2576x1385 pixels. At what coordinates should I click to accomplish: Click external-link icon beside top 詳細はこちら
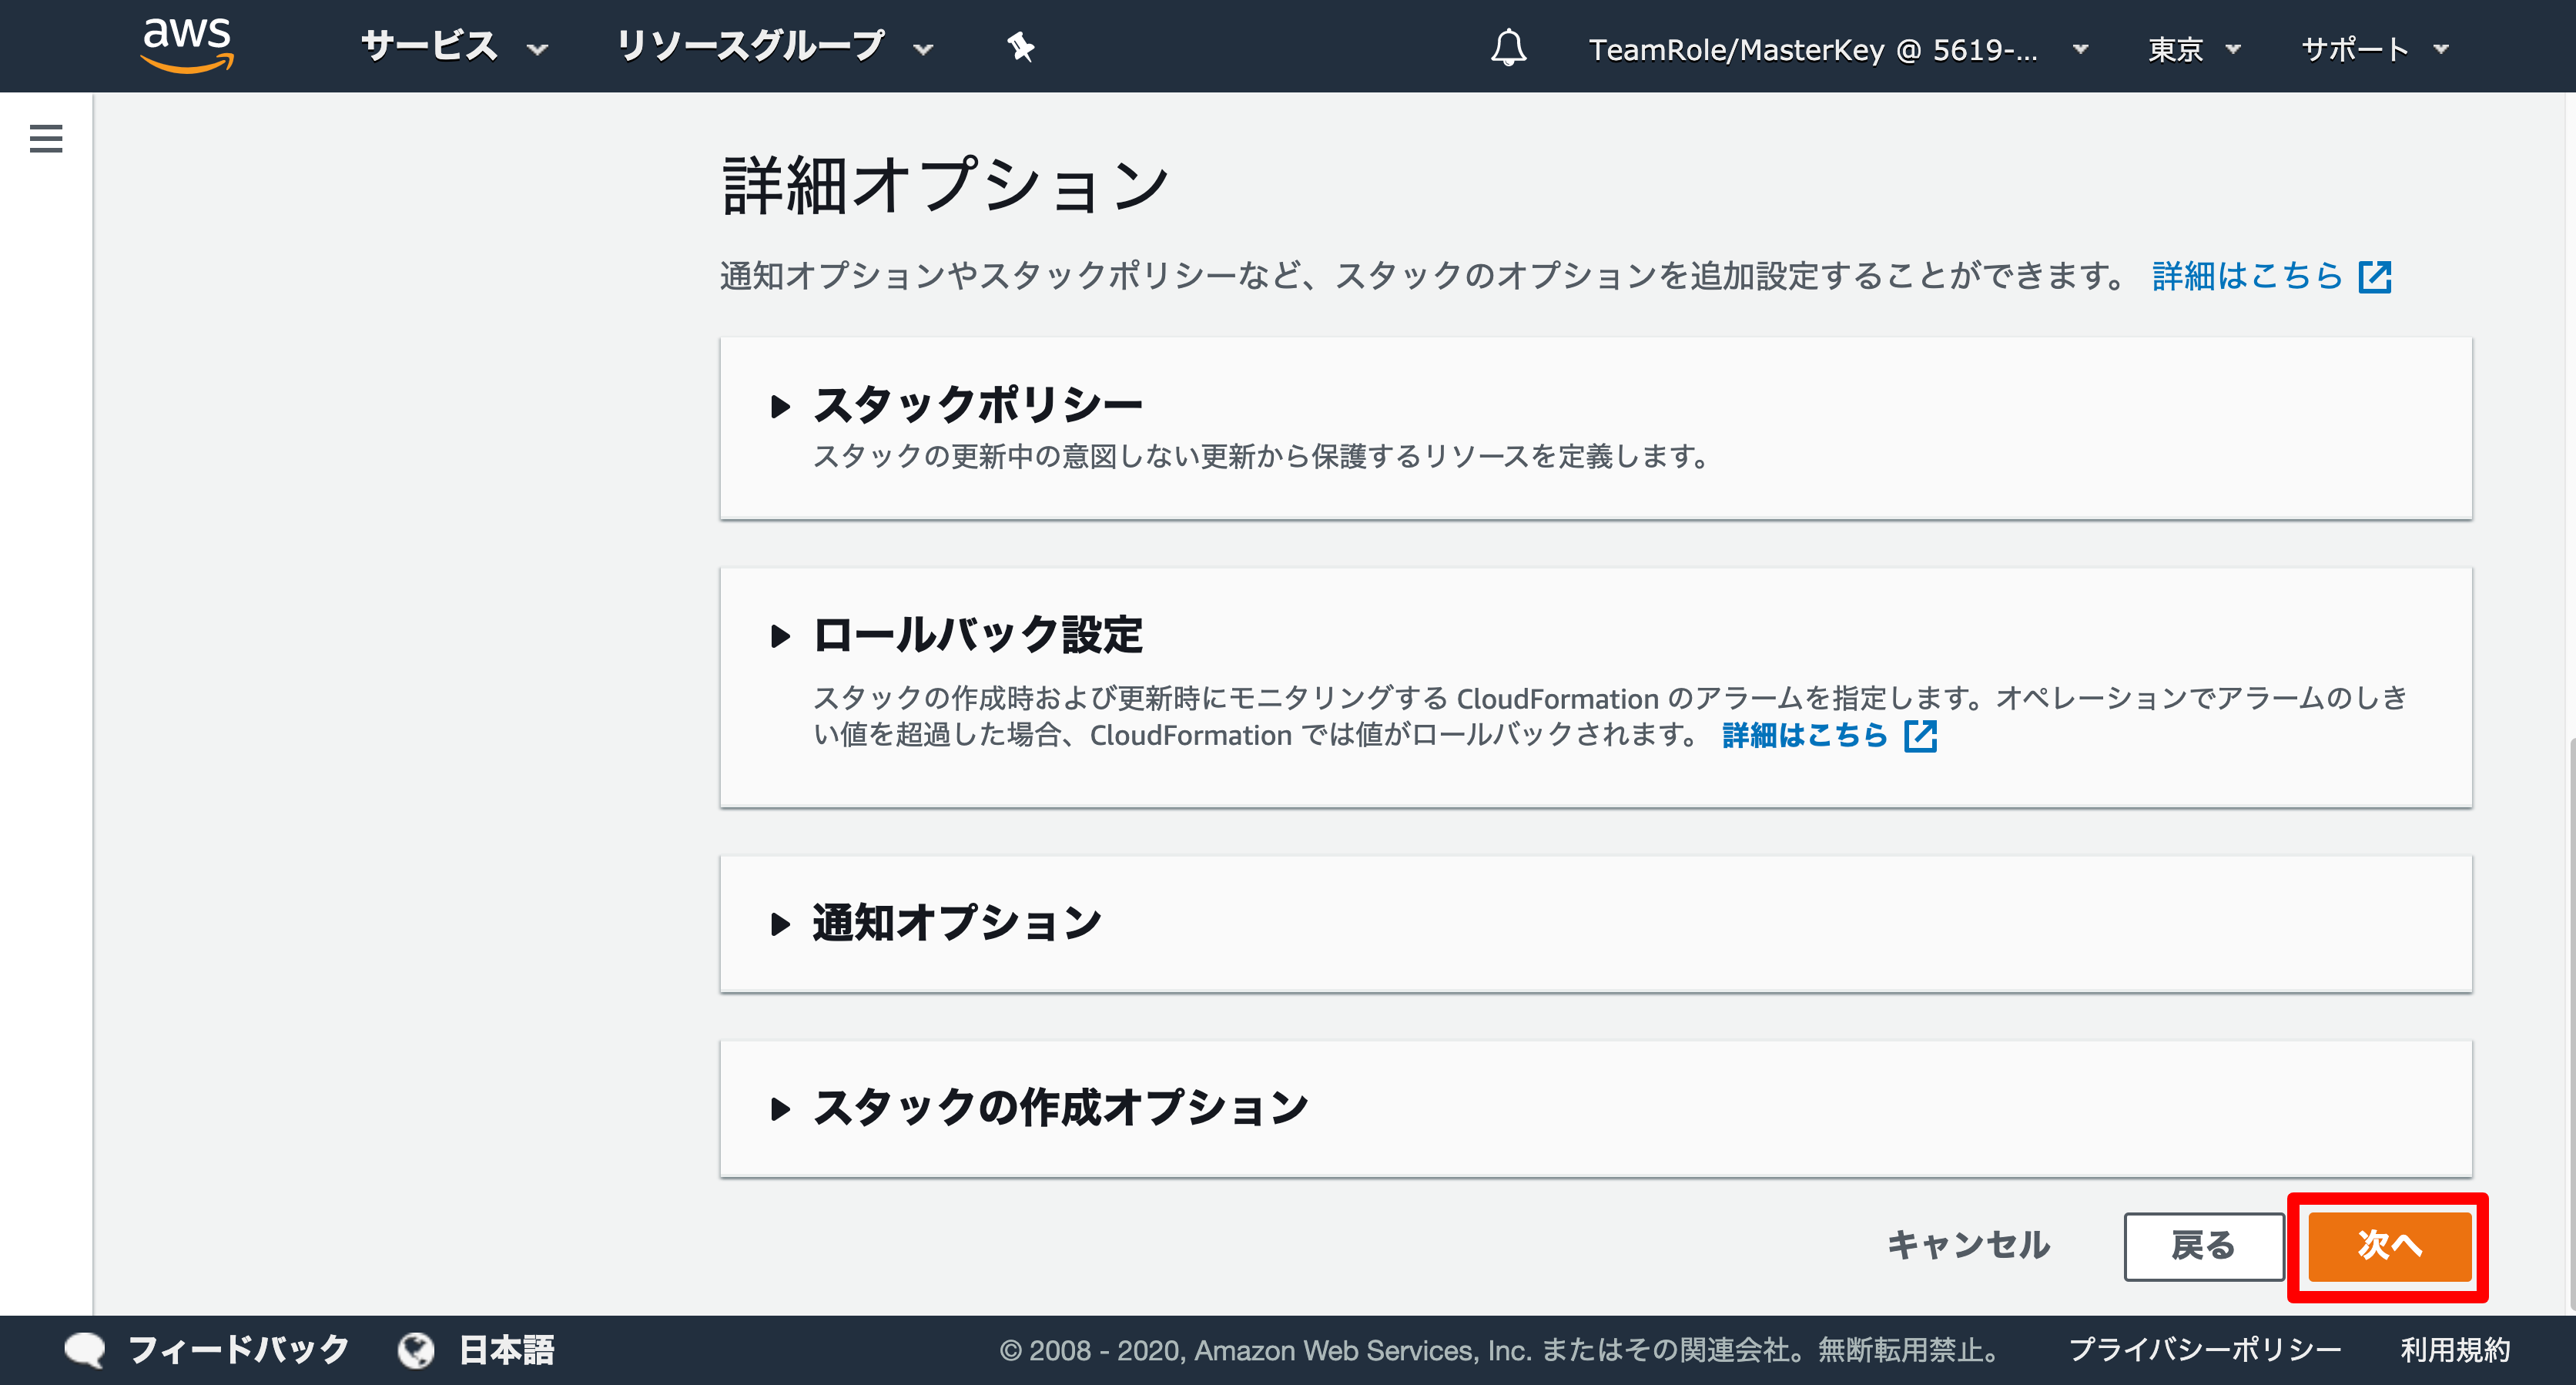2375,276
